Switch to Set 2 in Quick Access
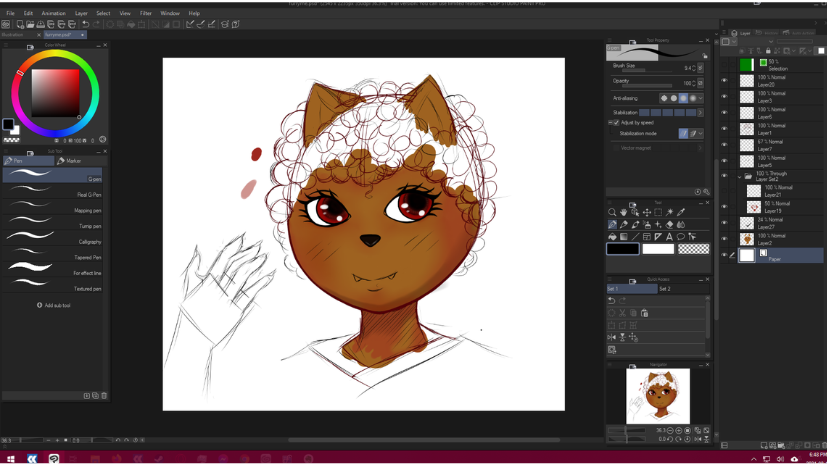 [664, 289]
